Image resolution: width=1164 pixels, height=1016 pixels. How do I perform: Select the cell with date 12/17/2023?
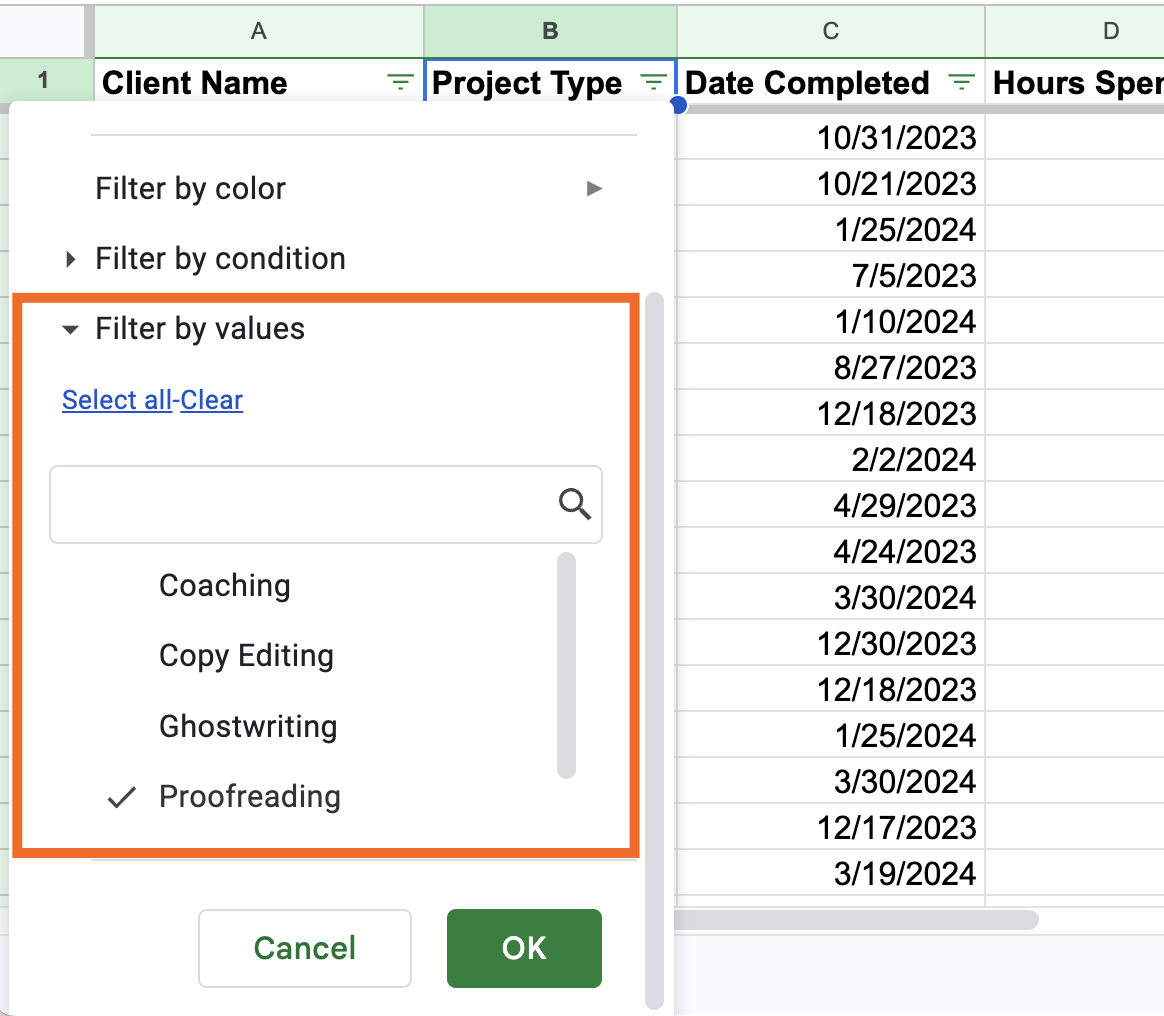831,827
